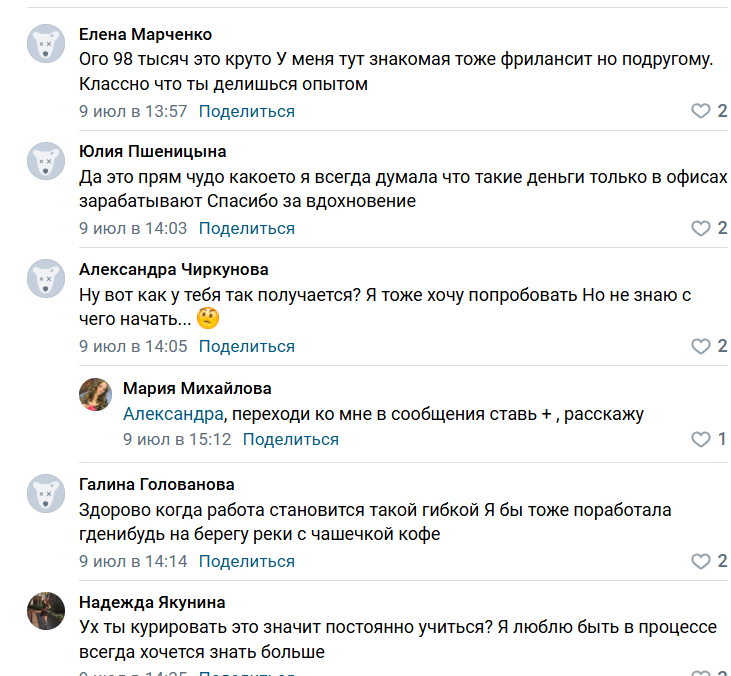Viewport: 731px width, 676px height.
Task: Share Елена Марченко's comment via Поделиться
Action: pos(246,111)
